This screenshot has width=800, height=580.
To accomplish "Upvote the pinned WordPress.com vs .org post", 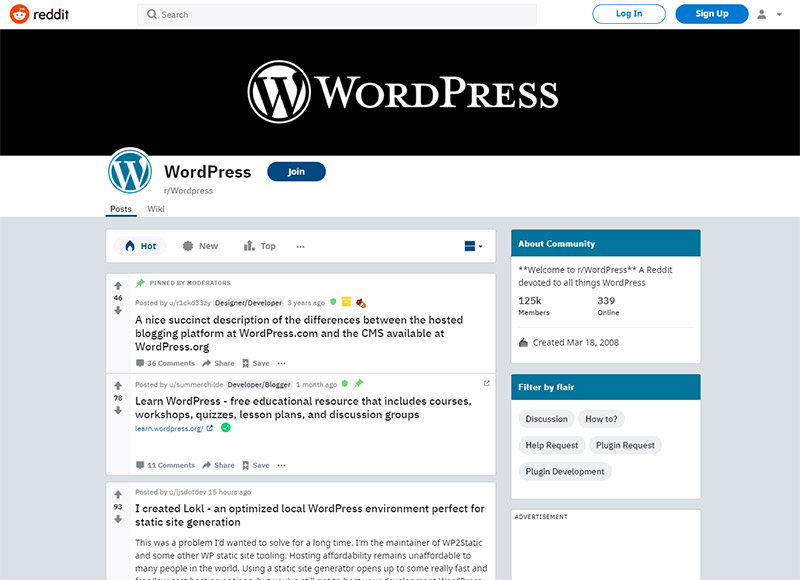I will (x=118, y=286).
